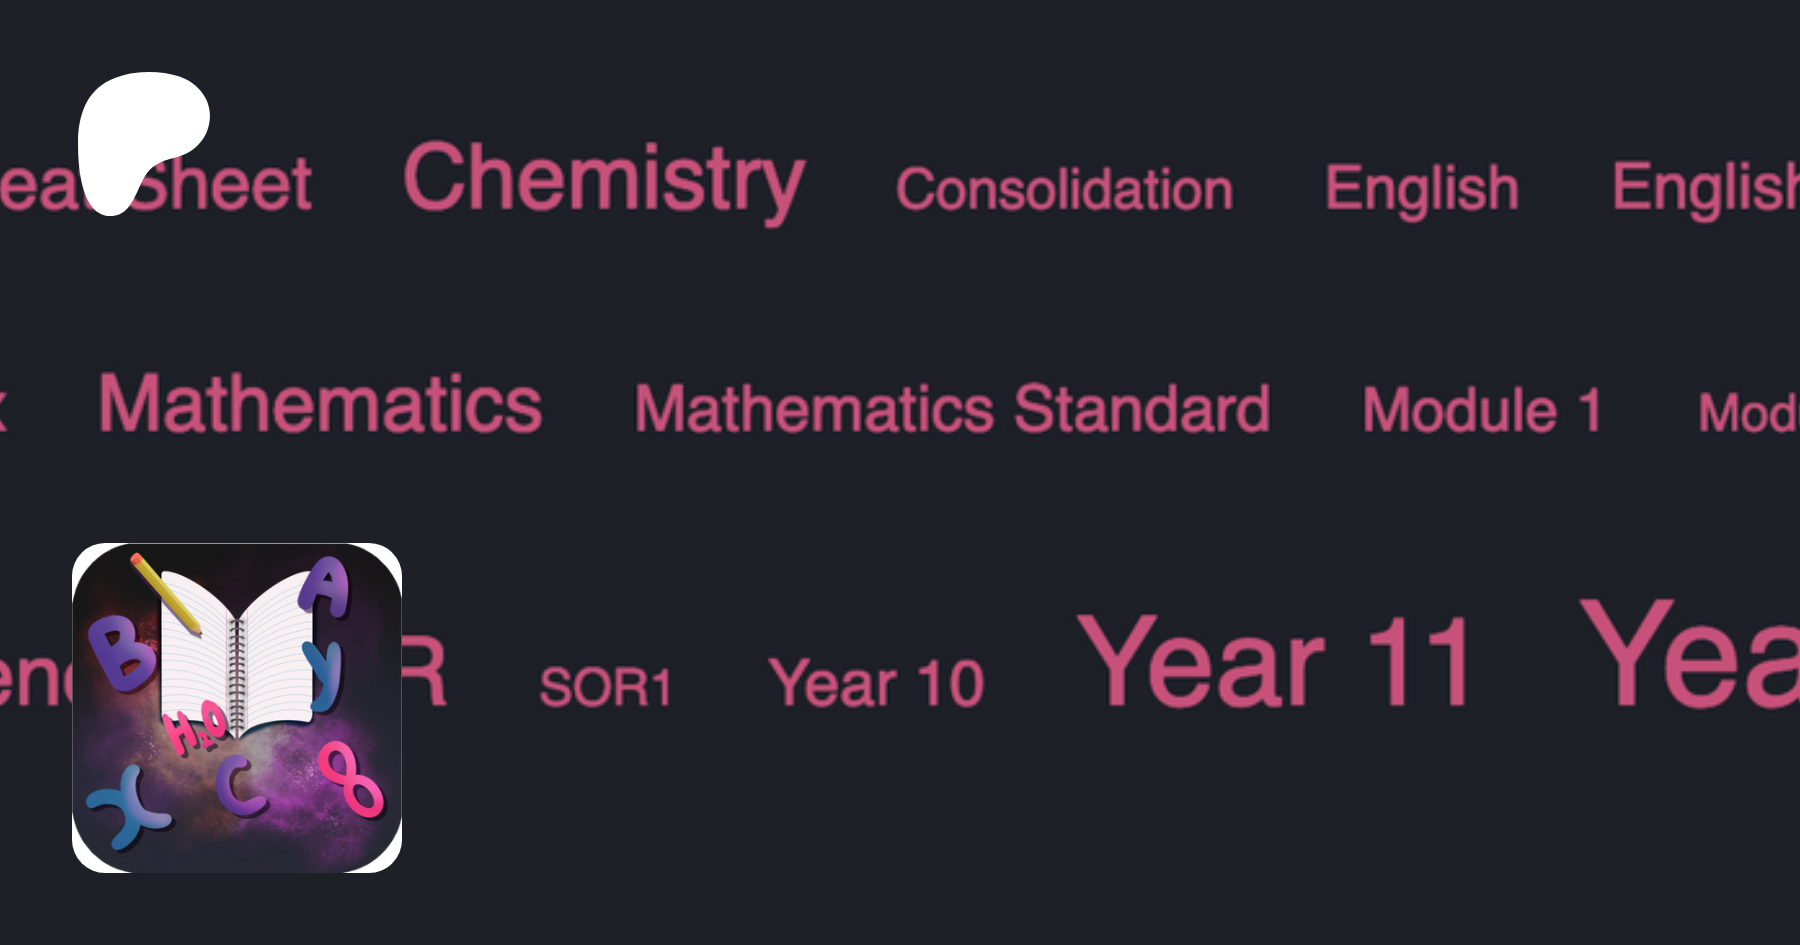1800x945 pixels.
Task: Choose the Mathematics Standard tag
Action: (x=952, y=409)
